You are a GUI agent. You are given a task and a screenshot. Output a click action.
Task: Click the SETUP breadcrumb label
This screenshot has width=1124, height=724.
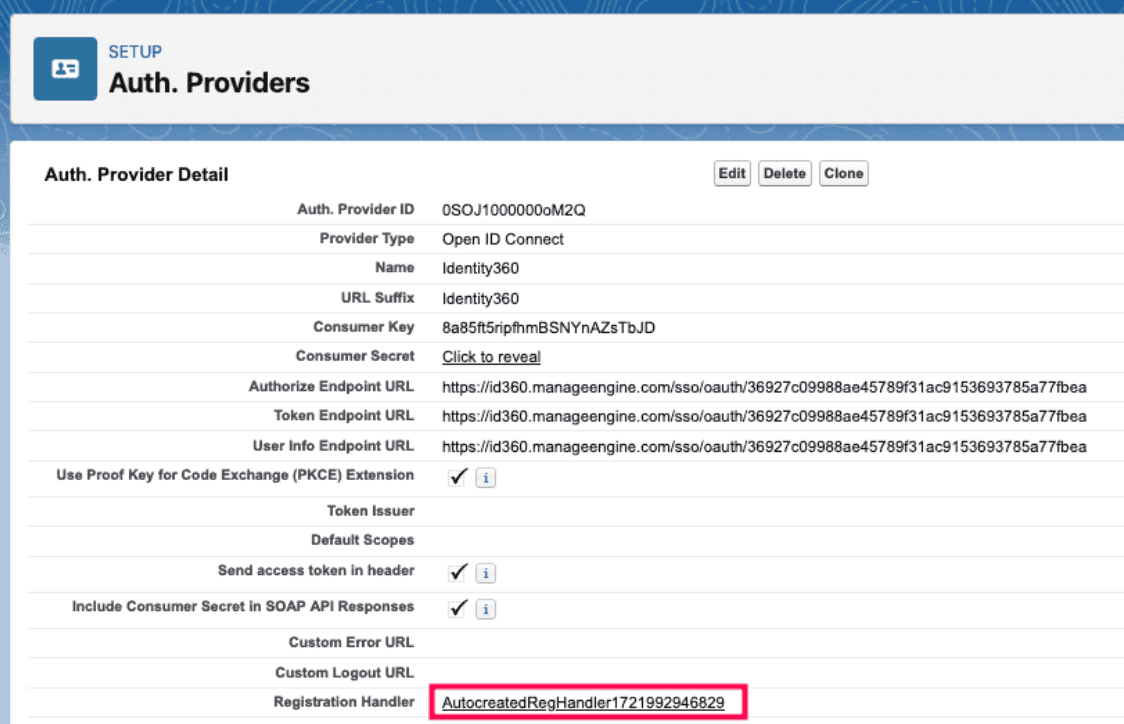click(x=136, y=51)
